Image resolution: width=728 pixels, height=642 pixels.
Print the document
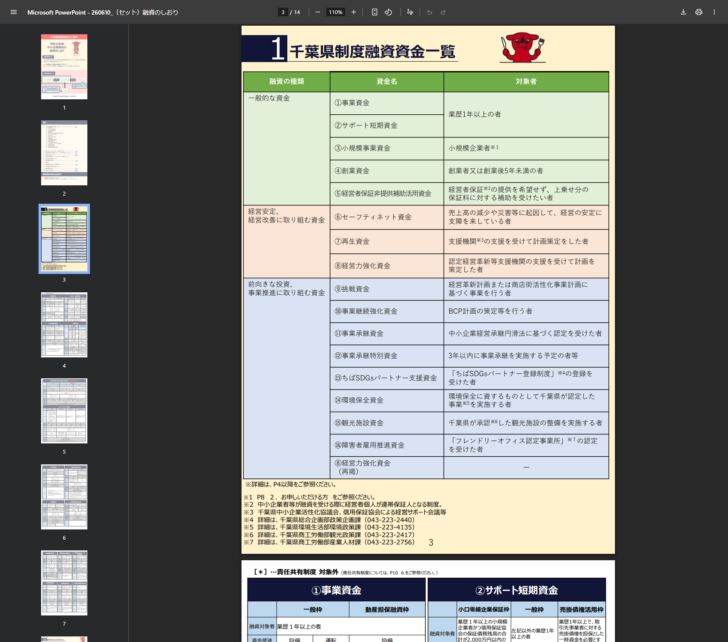(x=699, y=12)
